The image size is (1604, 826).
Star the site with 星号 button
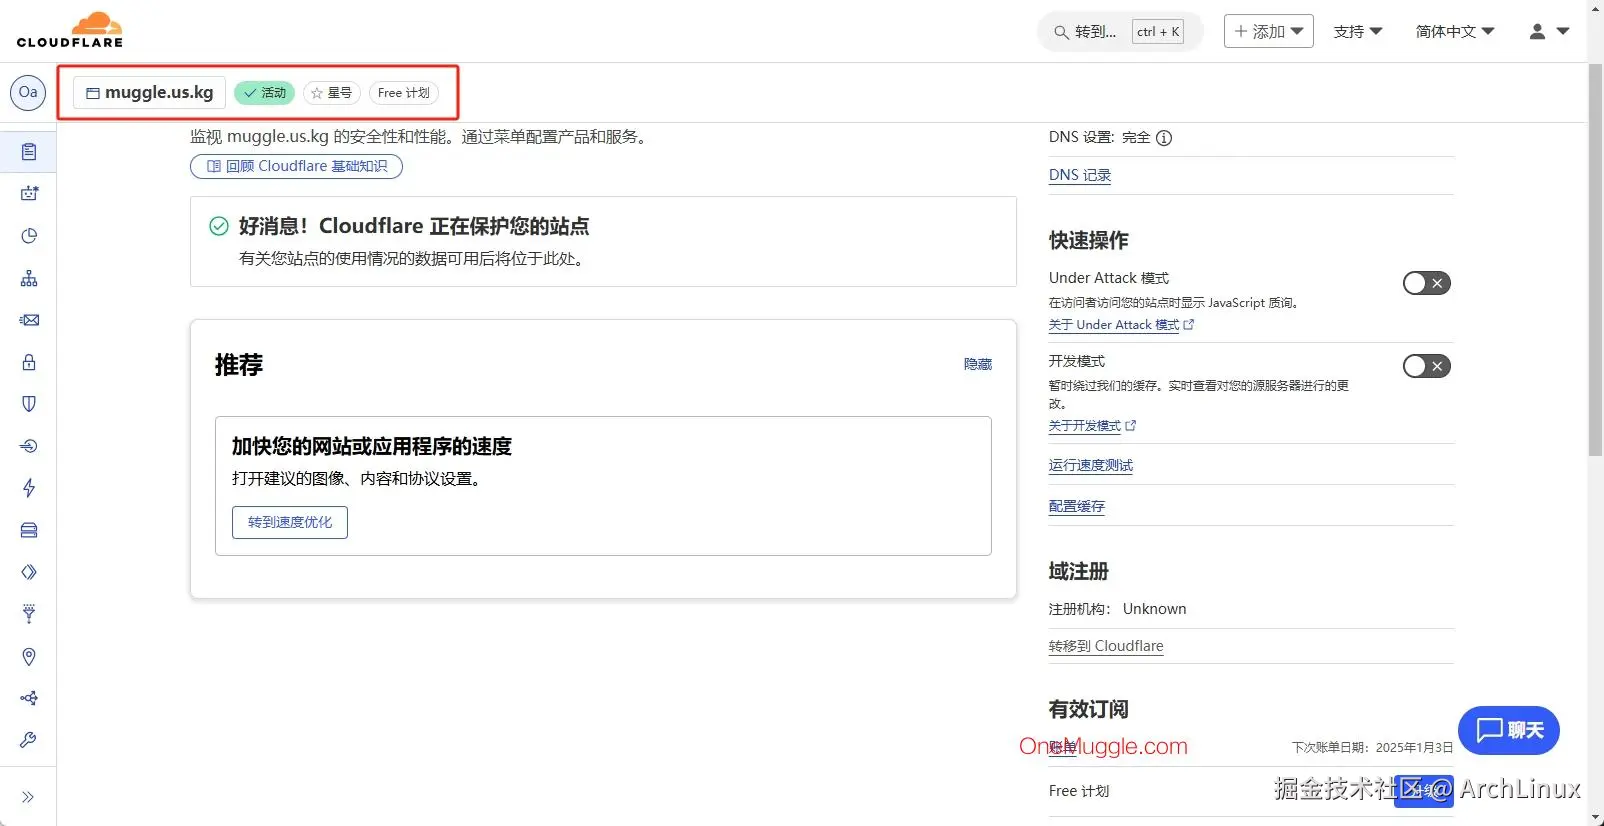tap(331, 93)
